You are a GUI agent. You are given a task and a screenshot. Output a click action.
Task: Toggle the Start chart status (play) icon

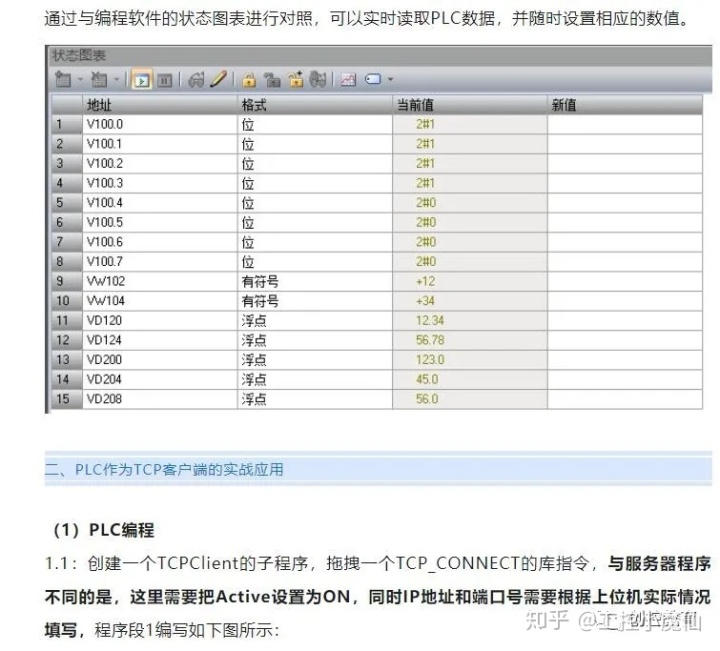pos(141,80)
